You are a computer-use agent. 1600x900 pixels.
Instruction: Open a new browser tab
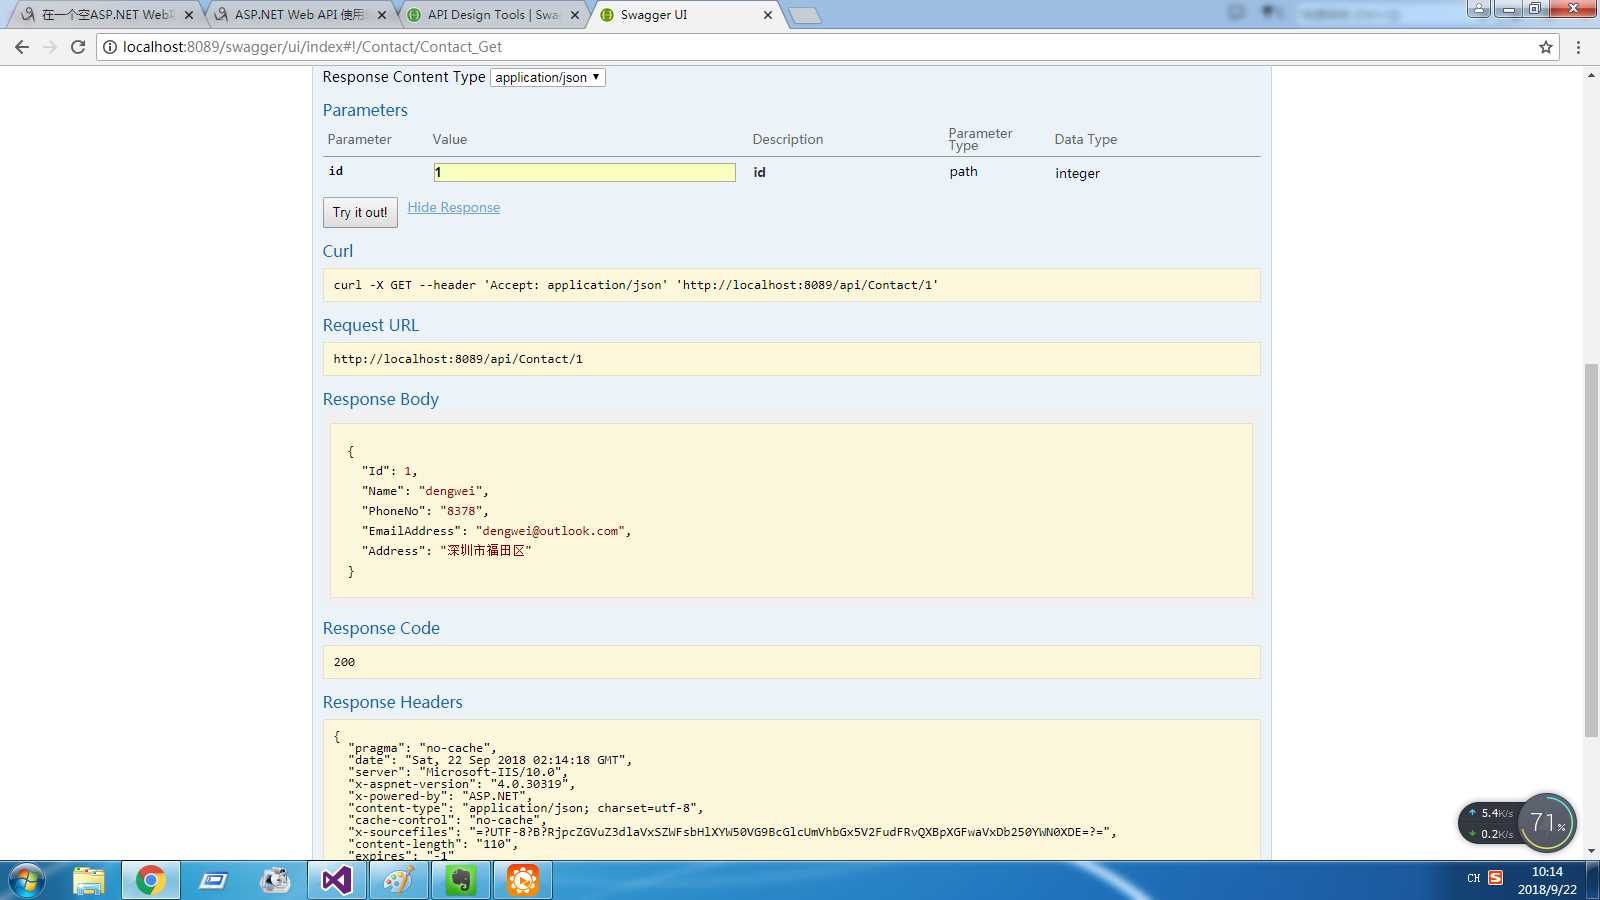pos(804,15)
